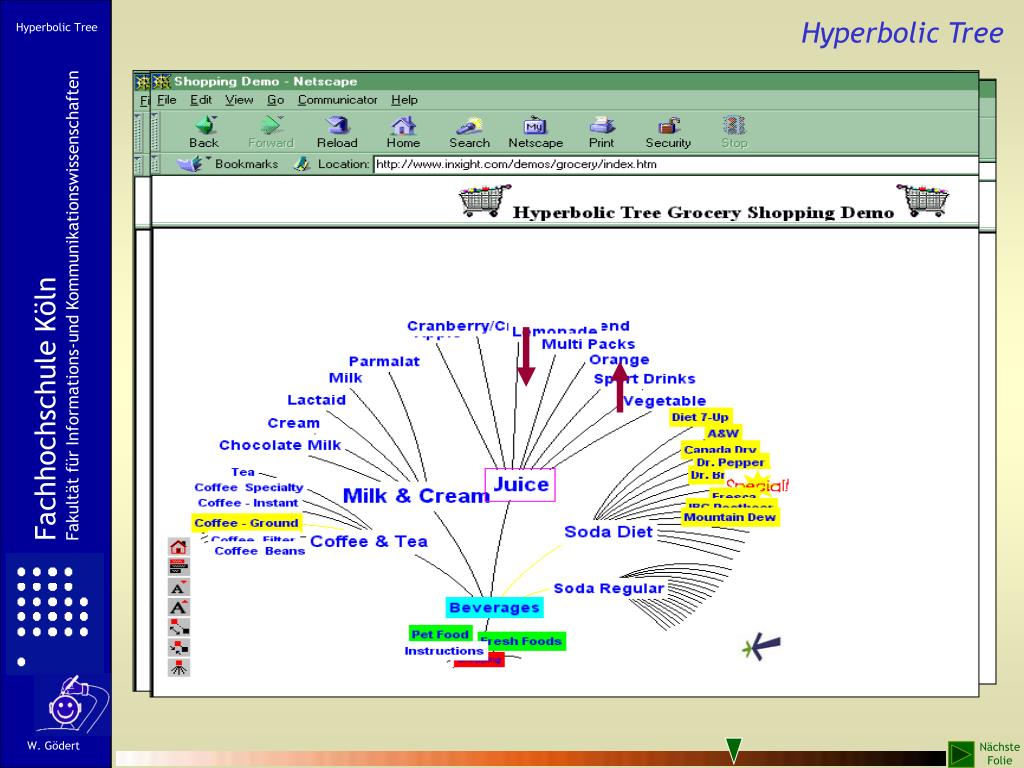Reload the page with the Reload icon
This screenshot has width=1024, height=768.
point(338,125)
